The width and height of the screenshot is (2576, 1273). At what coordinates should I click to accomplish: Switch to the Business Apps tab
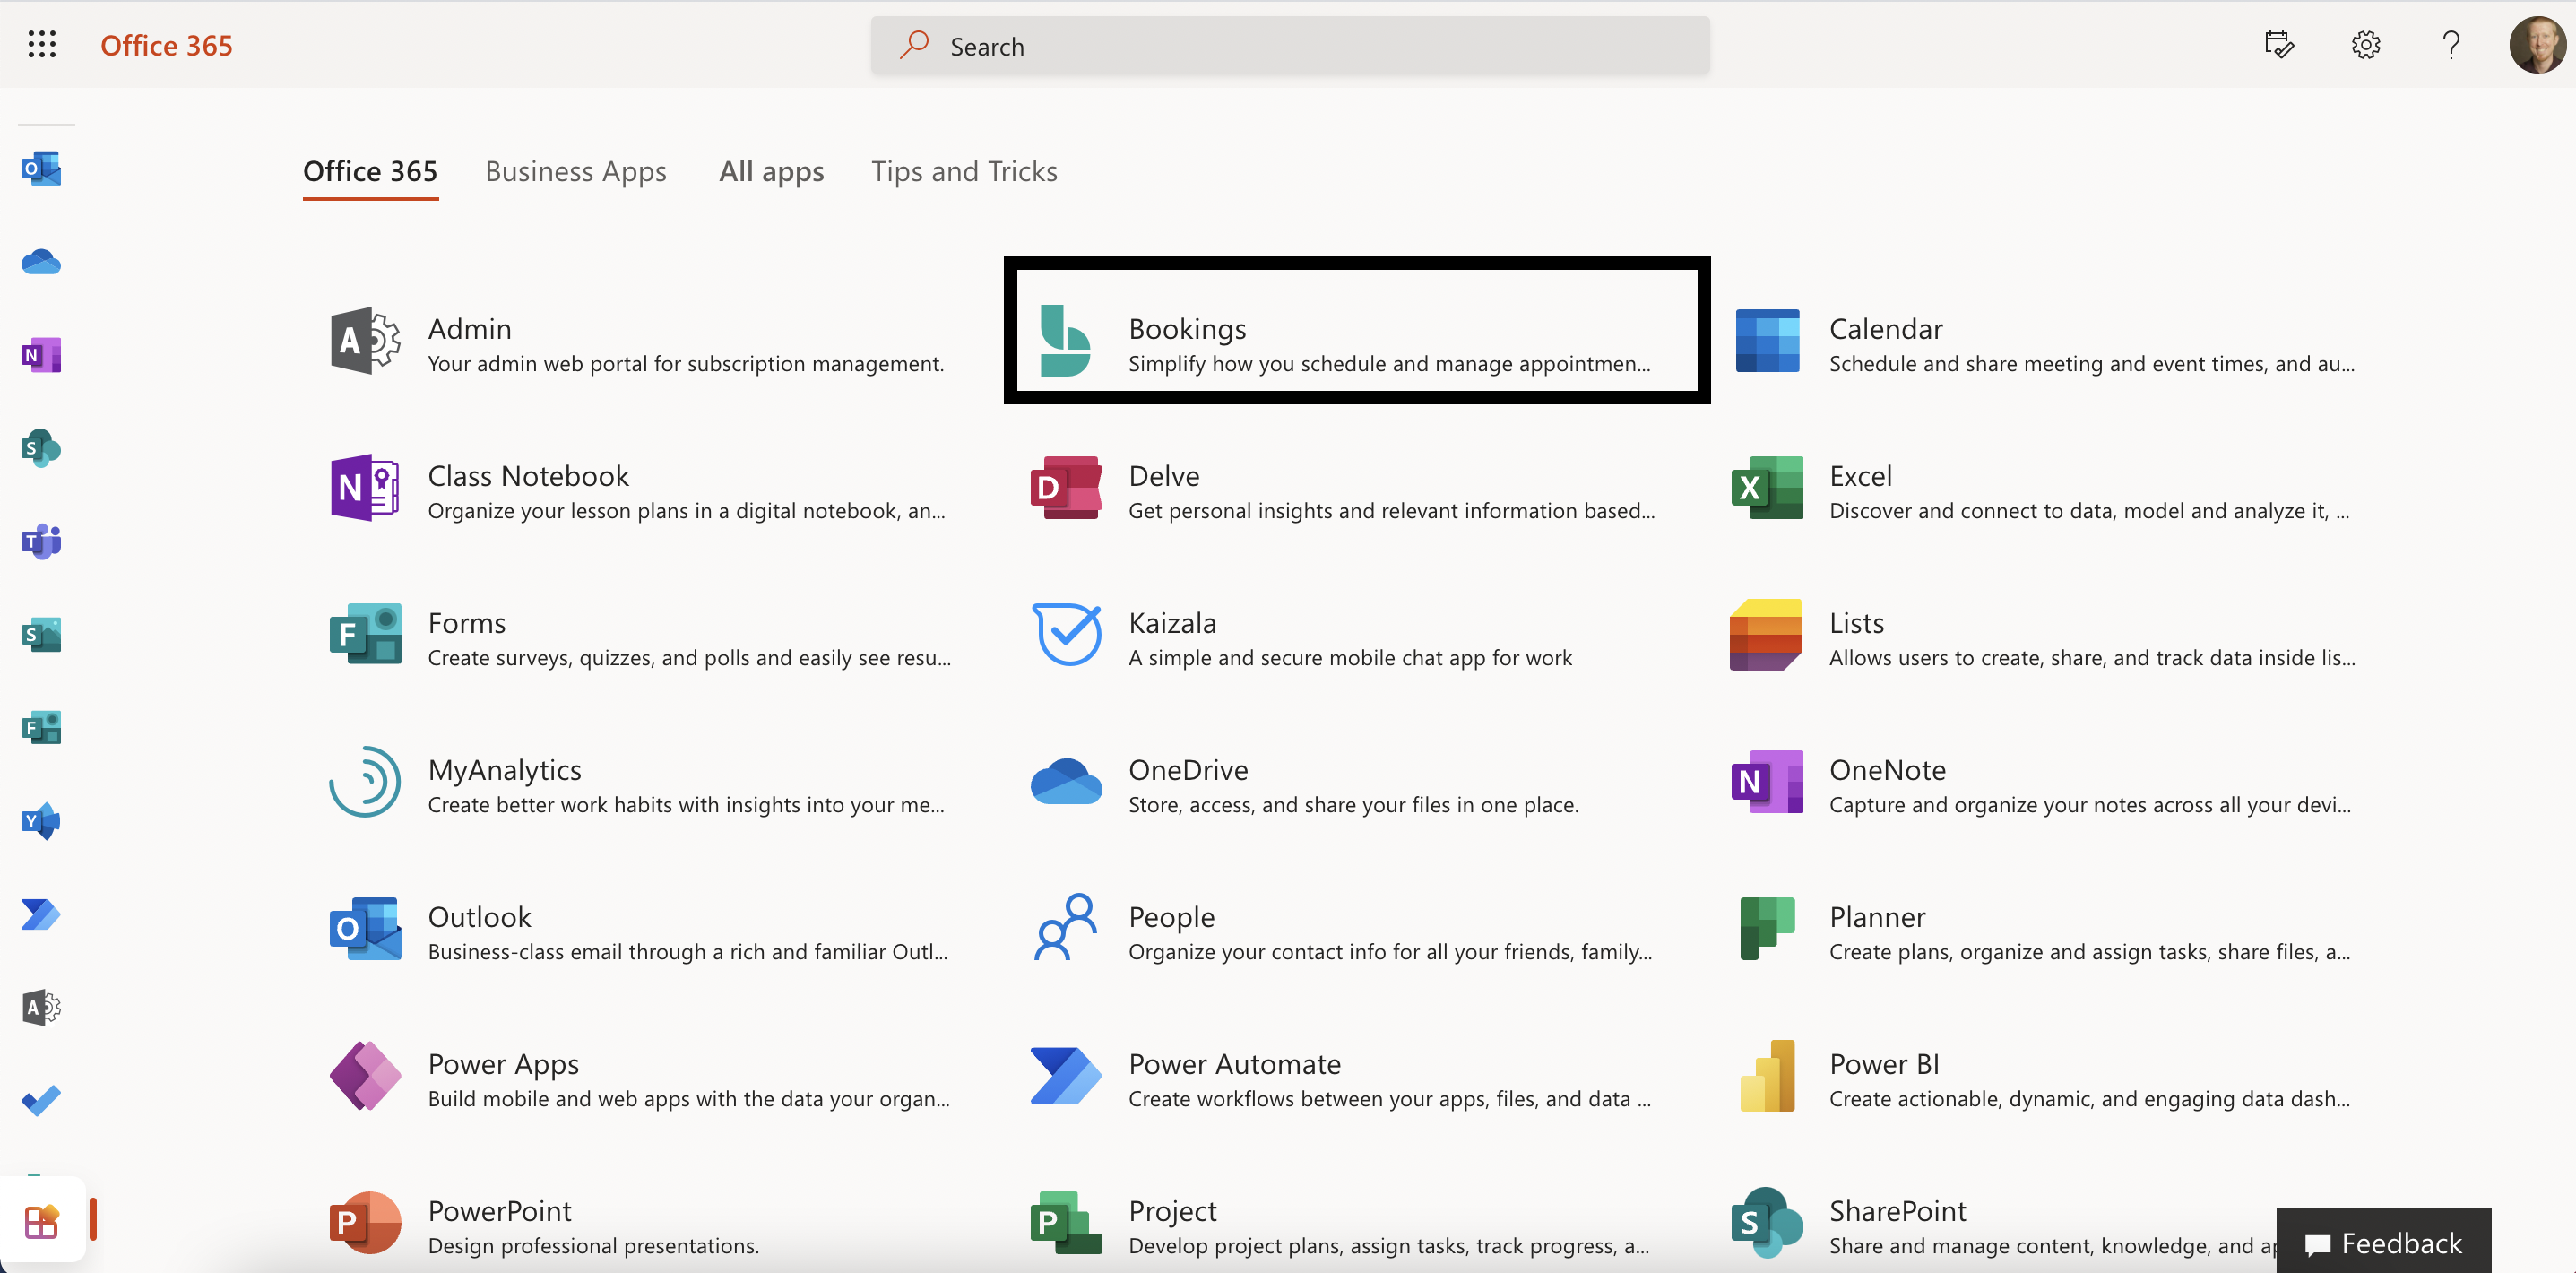coord(576,172)
